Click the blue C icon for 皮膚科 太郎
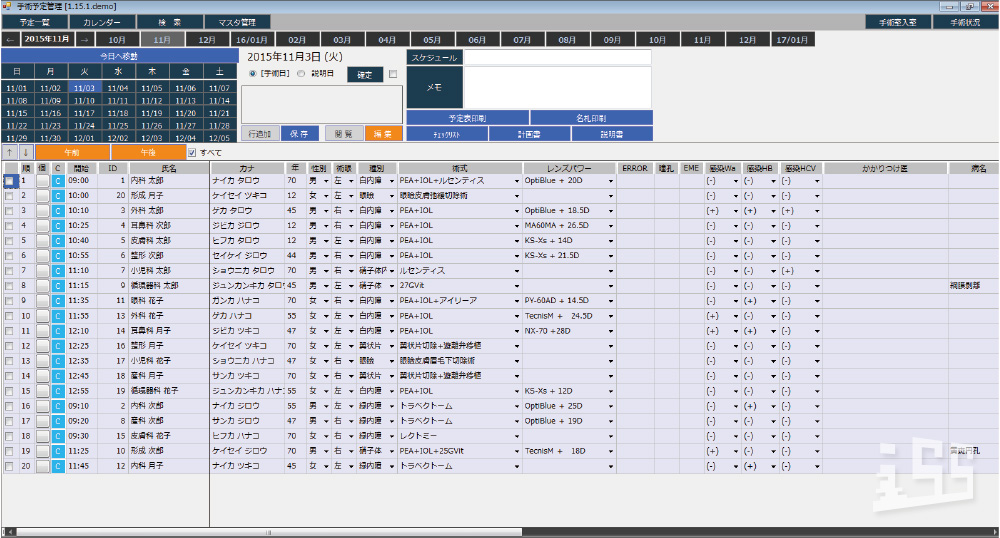Image resolution: width=1000 pixels, height=538 pixels. click(57, 241)
